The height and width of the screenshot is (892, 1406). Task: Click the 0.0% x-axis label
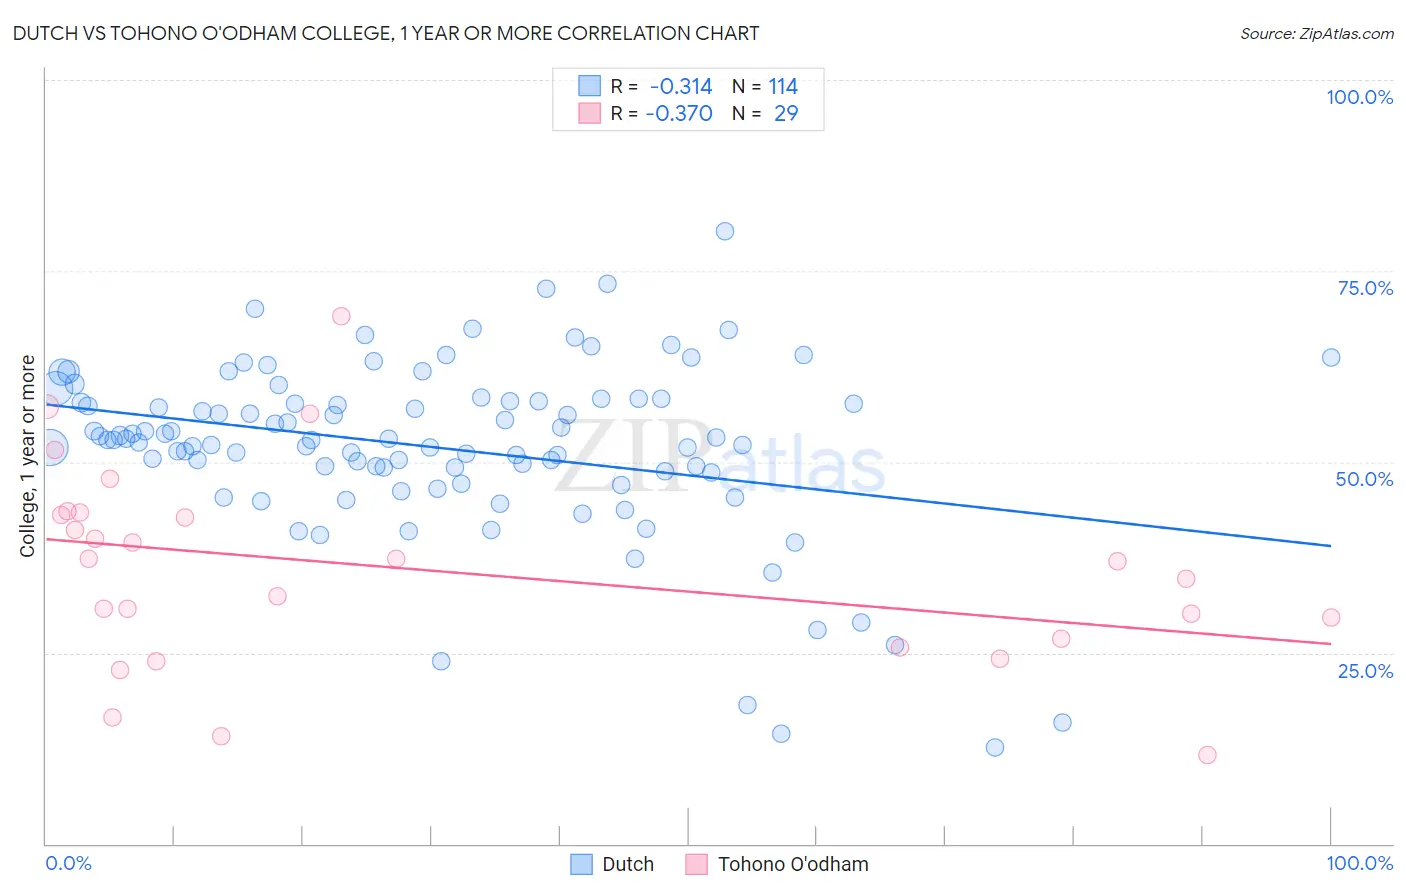[x=68, y=863]
